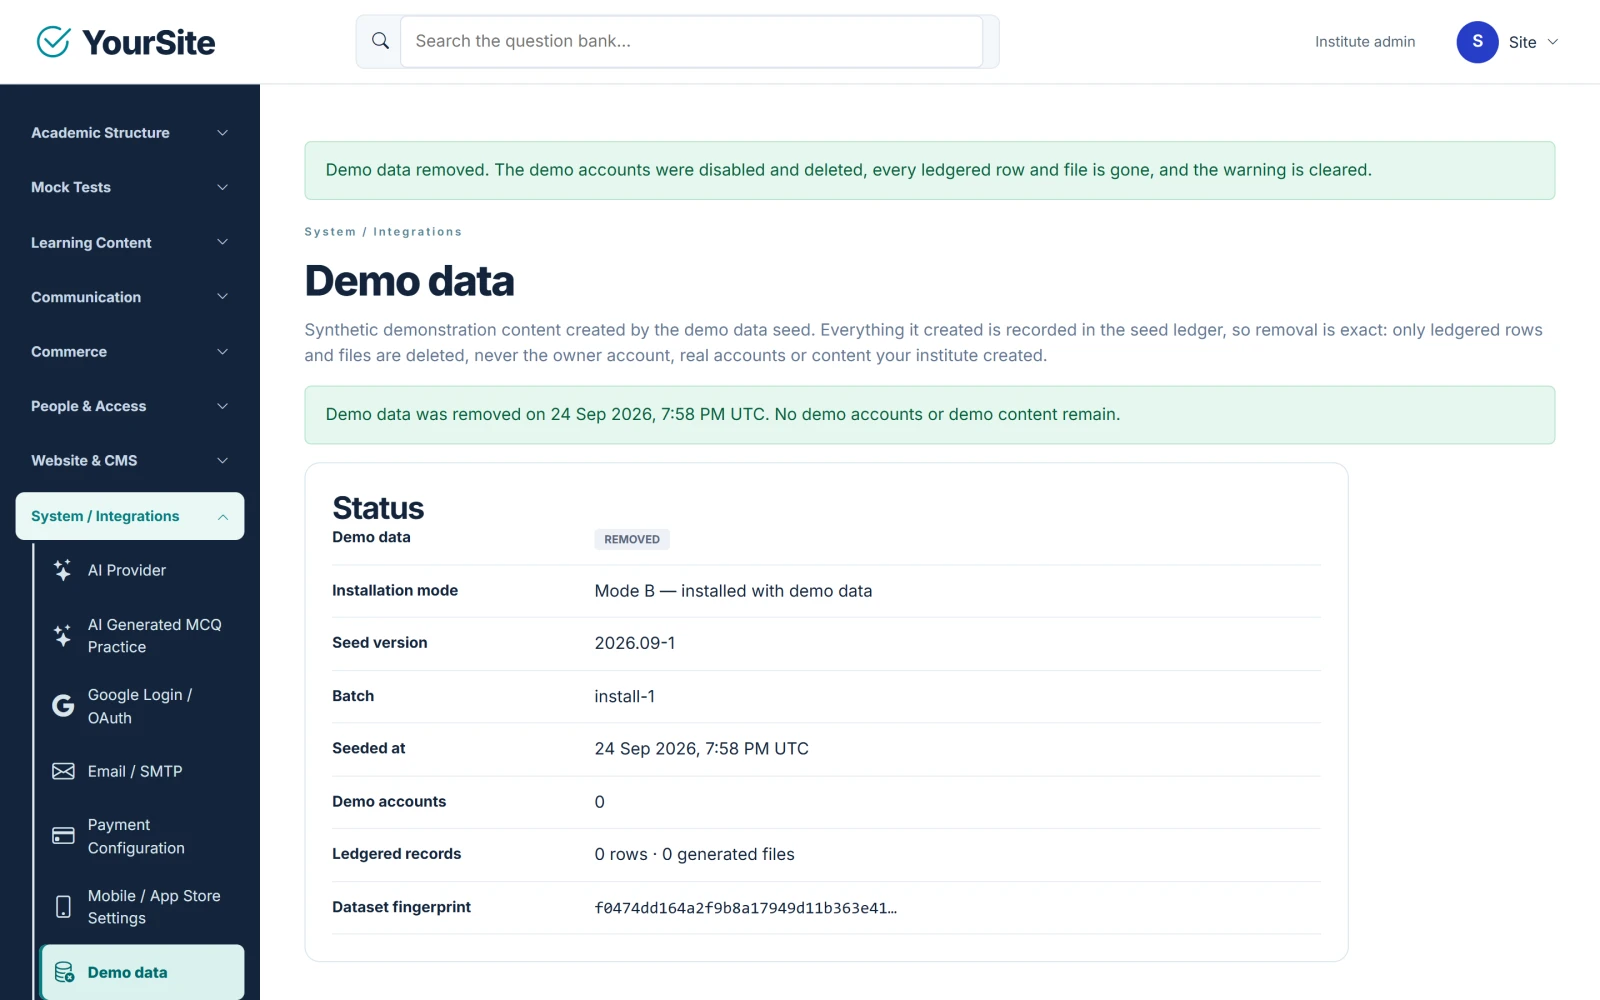This screenshot has height=1000, width=1600.
Task: Click the Mode B installation mode value
Action: coord(733,591)
